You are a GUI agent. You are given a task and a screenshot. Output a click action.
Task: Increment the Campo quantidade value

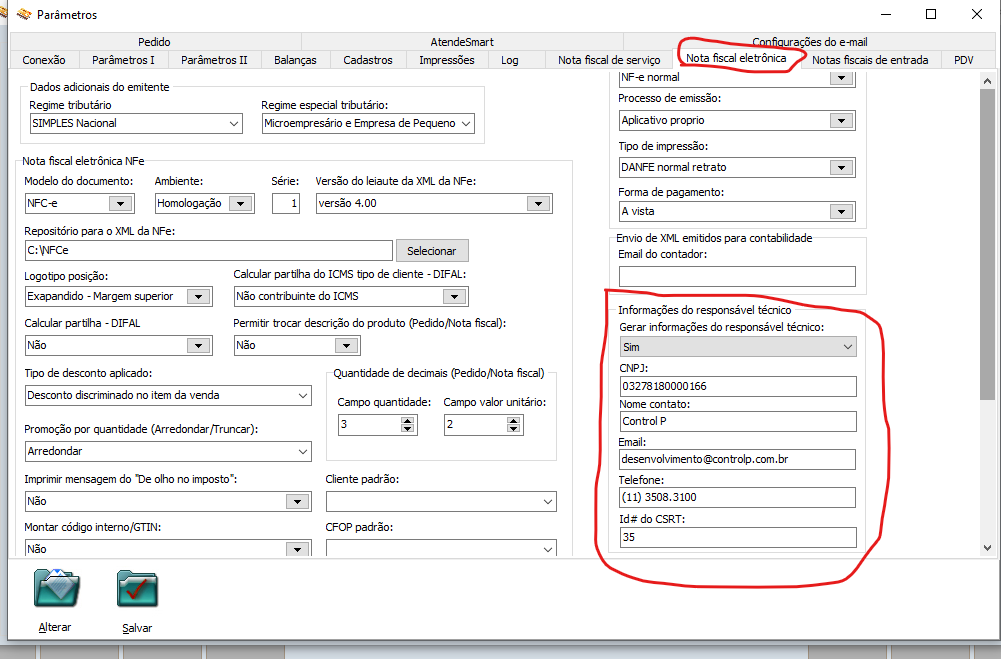(x=407, y=420)
